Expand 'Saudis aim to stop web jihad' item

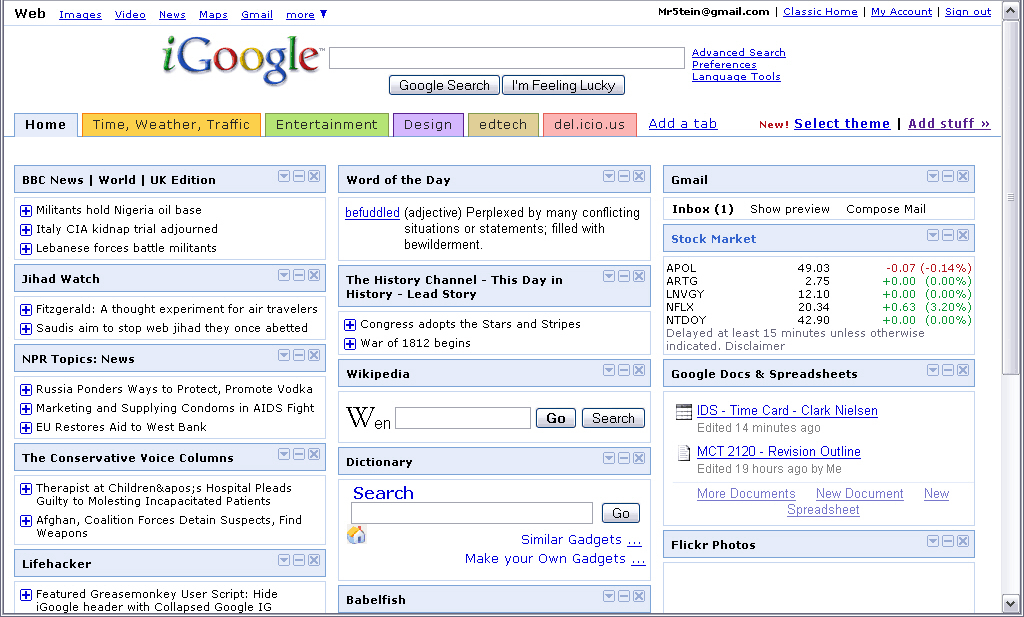coord(26,328)
